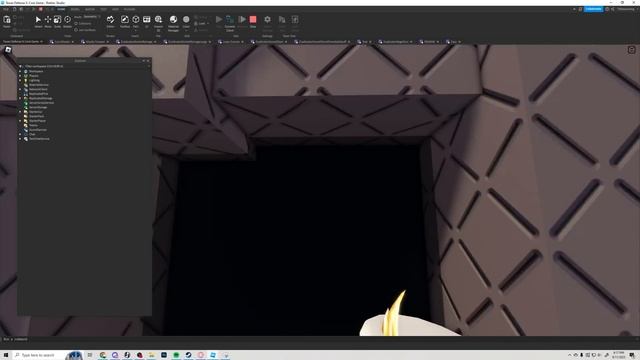
Task: Open the FILE menu
Action: coord(6,9)
